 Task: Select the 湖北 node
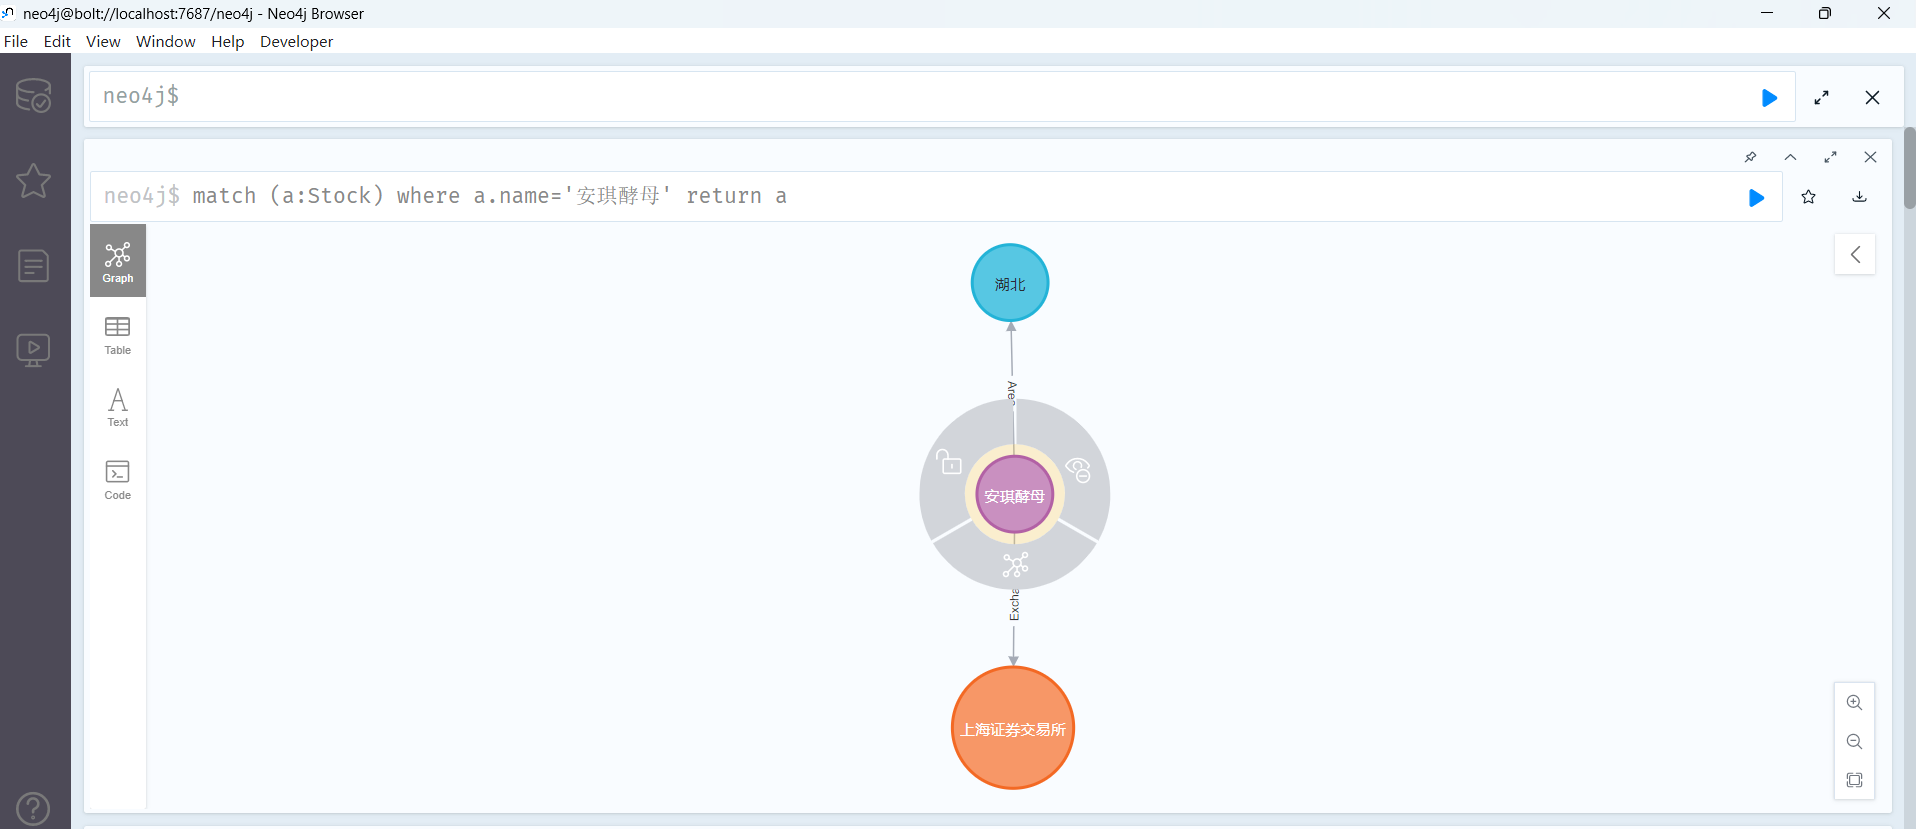(1010, 283)
